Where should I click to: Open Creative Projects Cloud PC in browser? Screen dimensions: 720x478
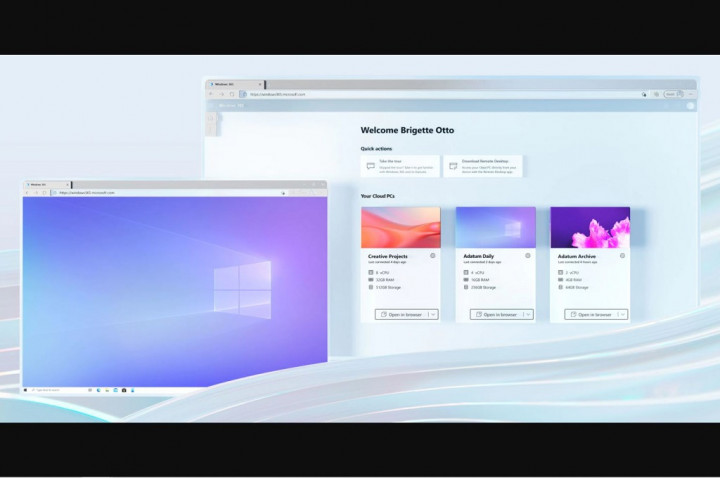click(401, 315)
